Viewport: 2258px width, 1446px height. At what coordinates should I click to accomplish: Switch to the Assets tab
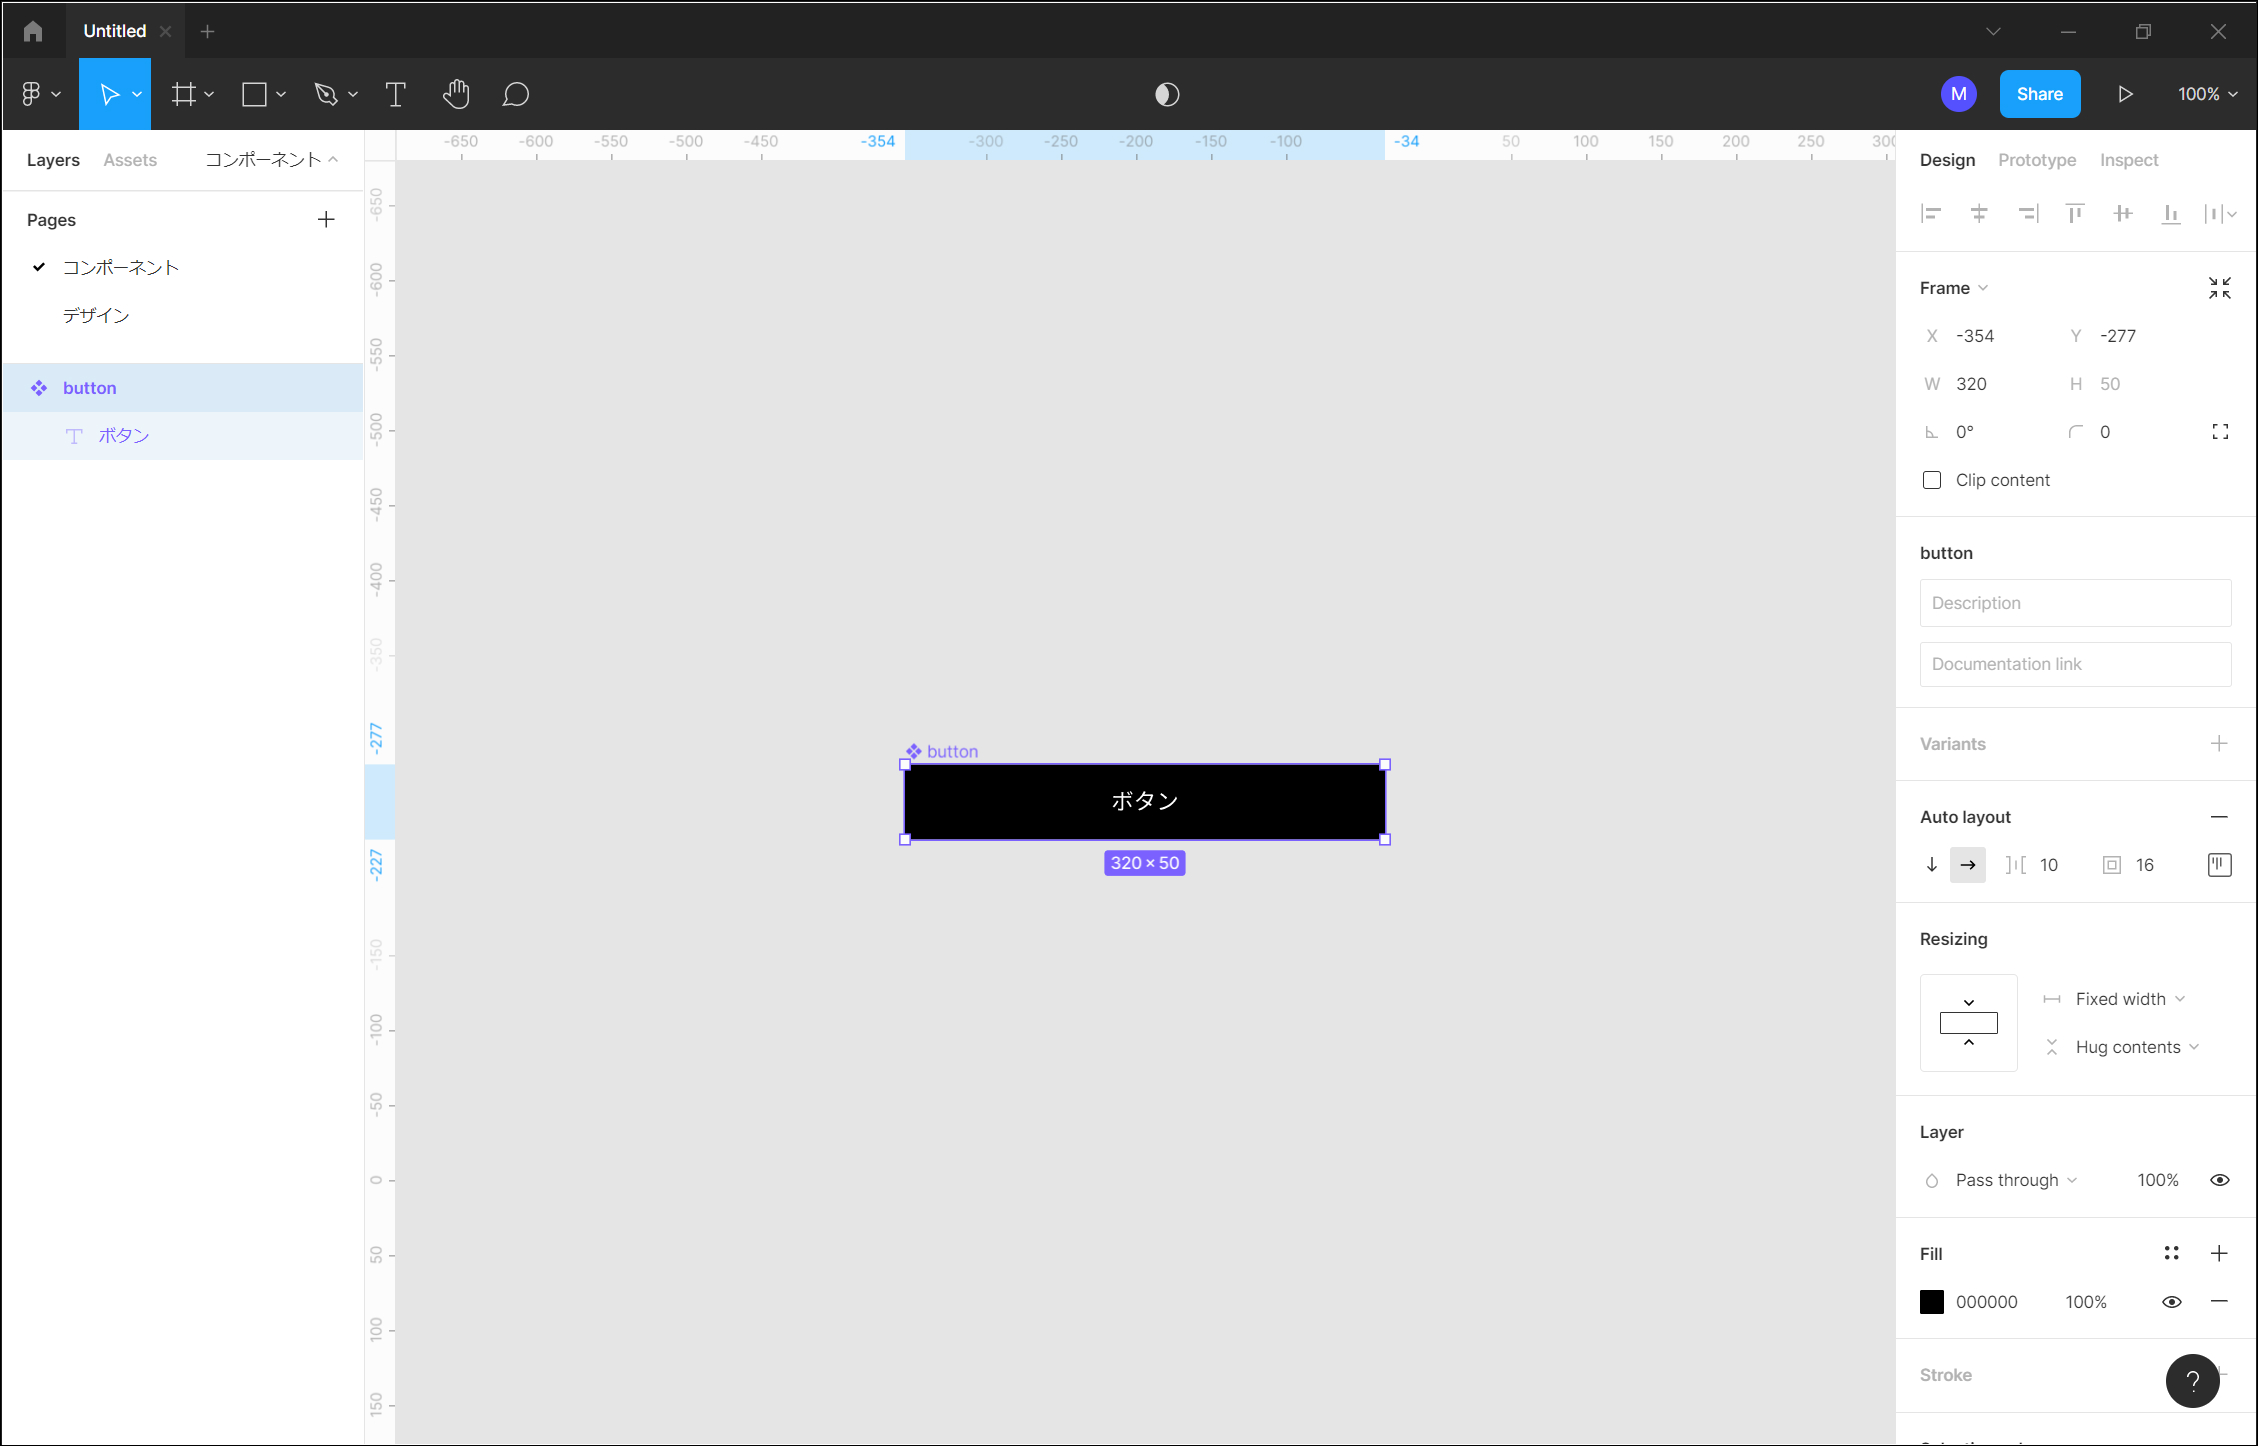(130, 160)
